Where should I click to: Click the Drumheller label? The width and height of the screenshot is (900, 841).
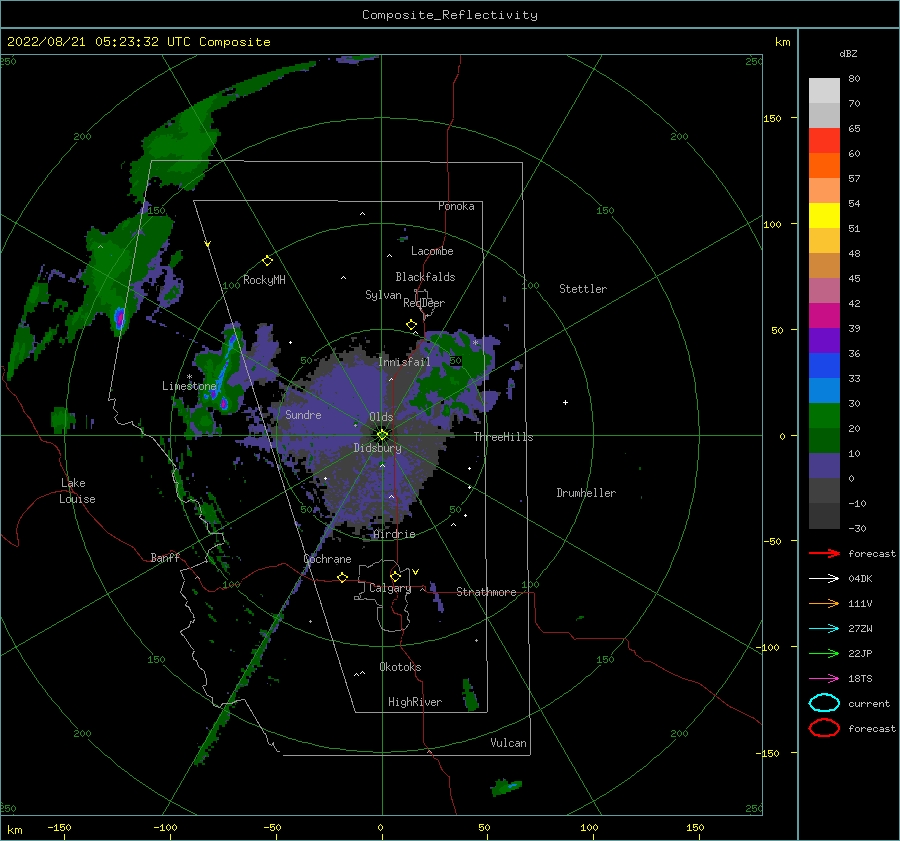pyautogui.click(x=586, y=493)
